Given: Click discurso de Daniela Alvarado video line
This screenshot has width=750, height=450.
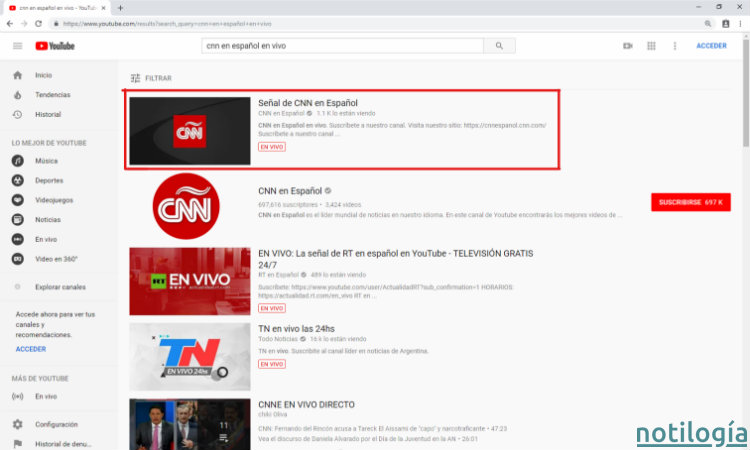Looking at the screenshot, I should coord(368,439).
